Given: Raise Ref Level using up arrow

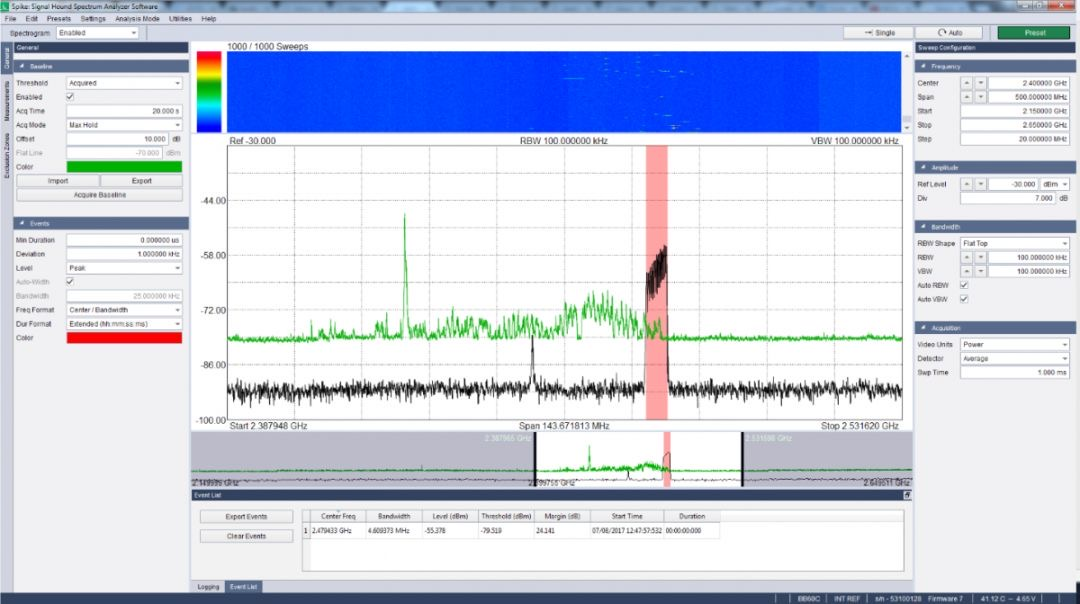Looking at the screenshot, I should tap(967, 184).
